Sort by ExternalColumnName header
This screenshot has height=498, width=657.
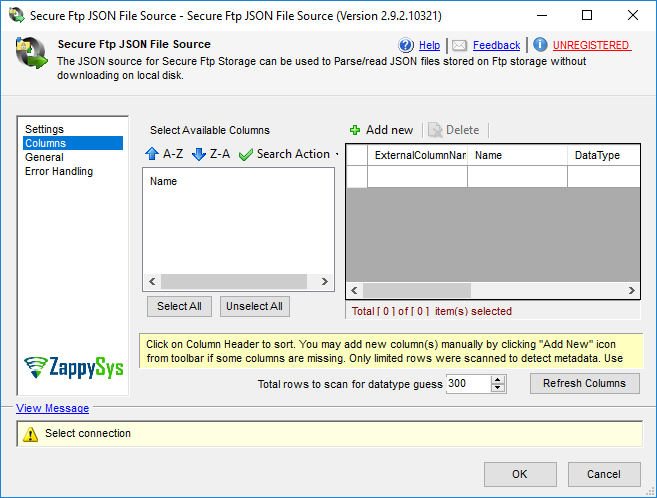(418, 155)
